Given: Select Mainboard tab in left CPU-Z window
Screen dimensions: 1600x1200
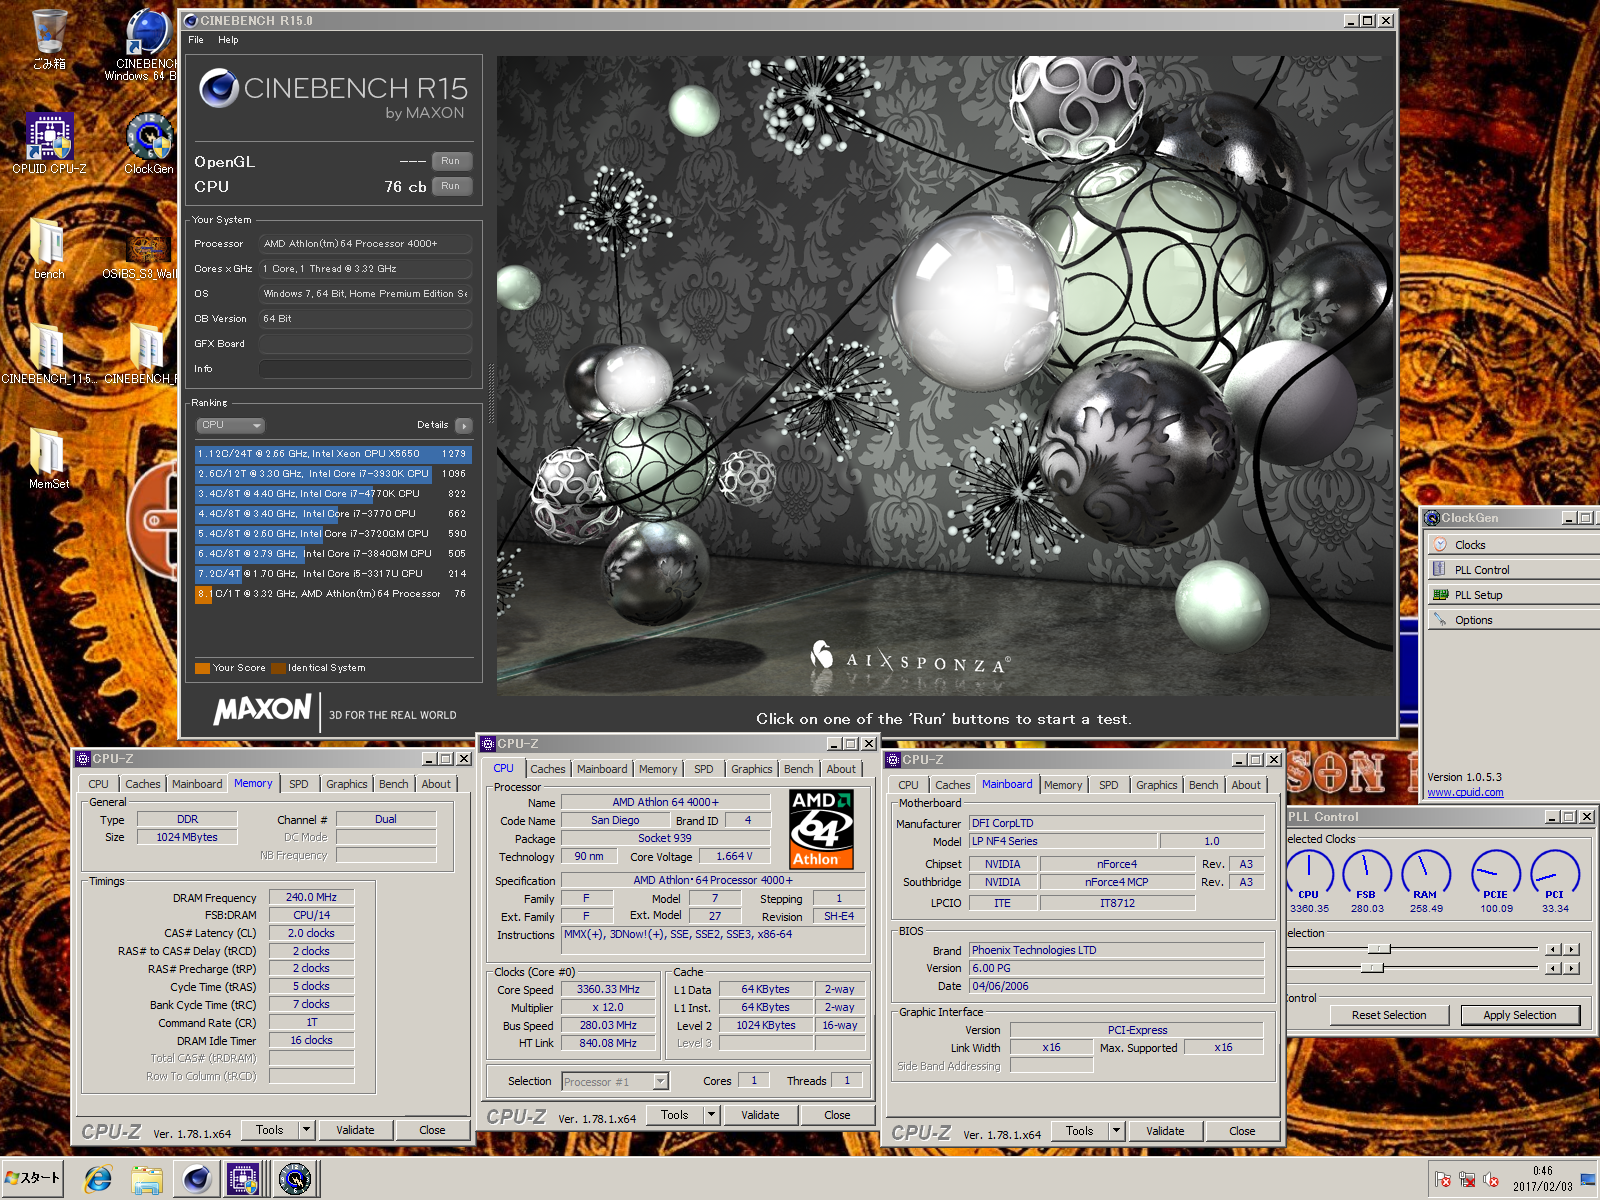Looking at the screenshot, I should coord(197,784).
